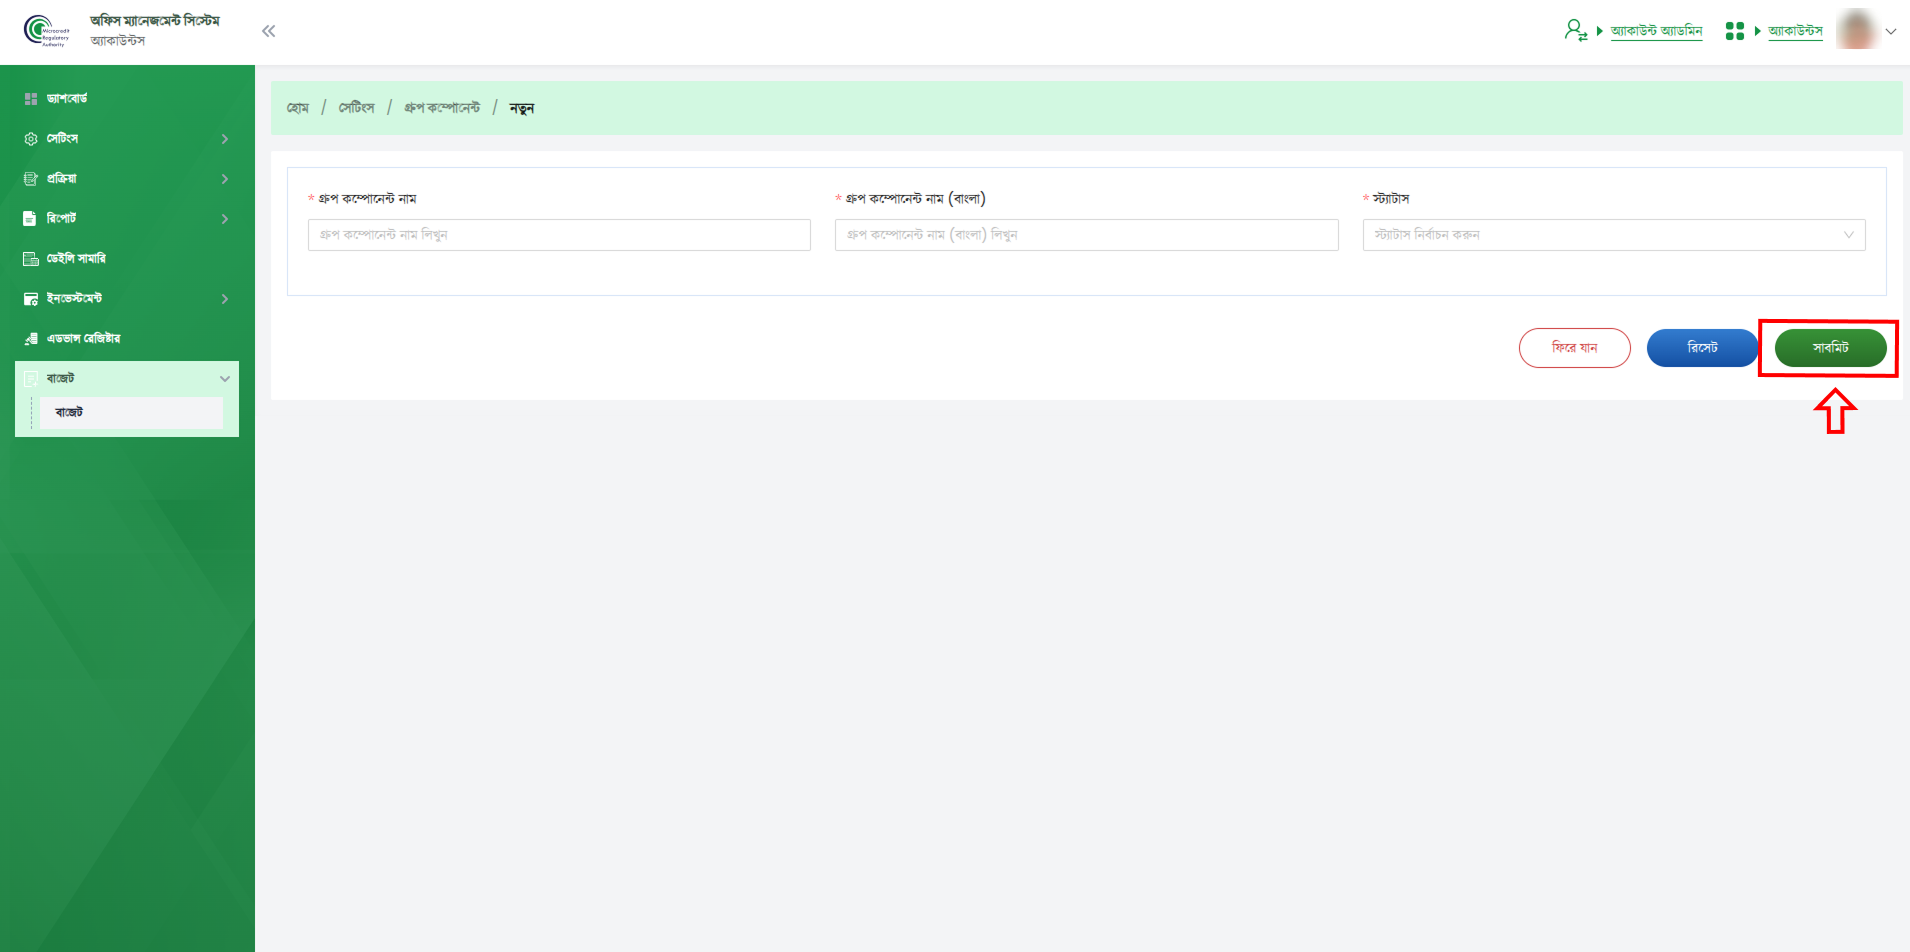Open the স্ট্যাটাস নির্বাচন করুন dropdown
The height and width of the screenshot is (952, 1910).
click(1614, 235)
